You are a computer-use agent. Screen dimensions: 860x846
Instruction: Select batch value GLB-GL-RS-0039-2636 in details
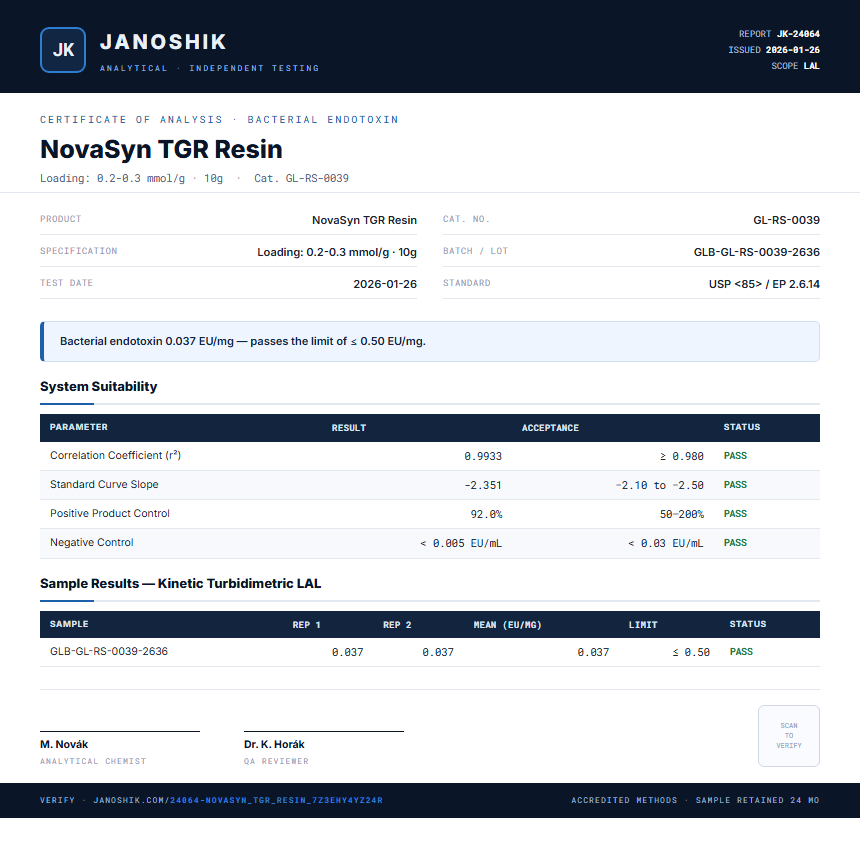click(x=756, y=252)
